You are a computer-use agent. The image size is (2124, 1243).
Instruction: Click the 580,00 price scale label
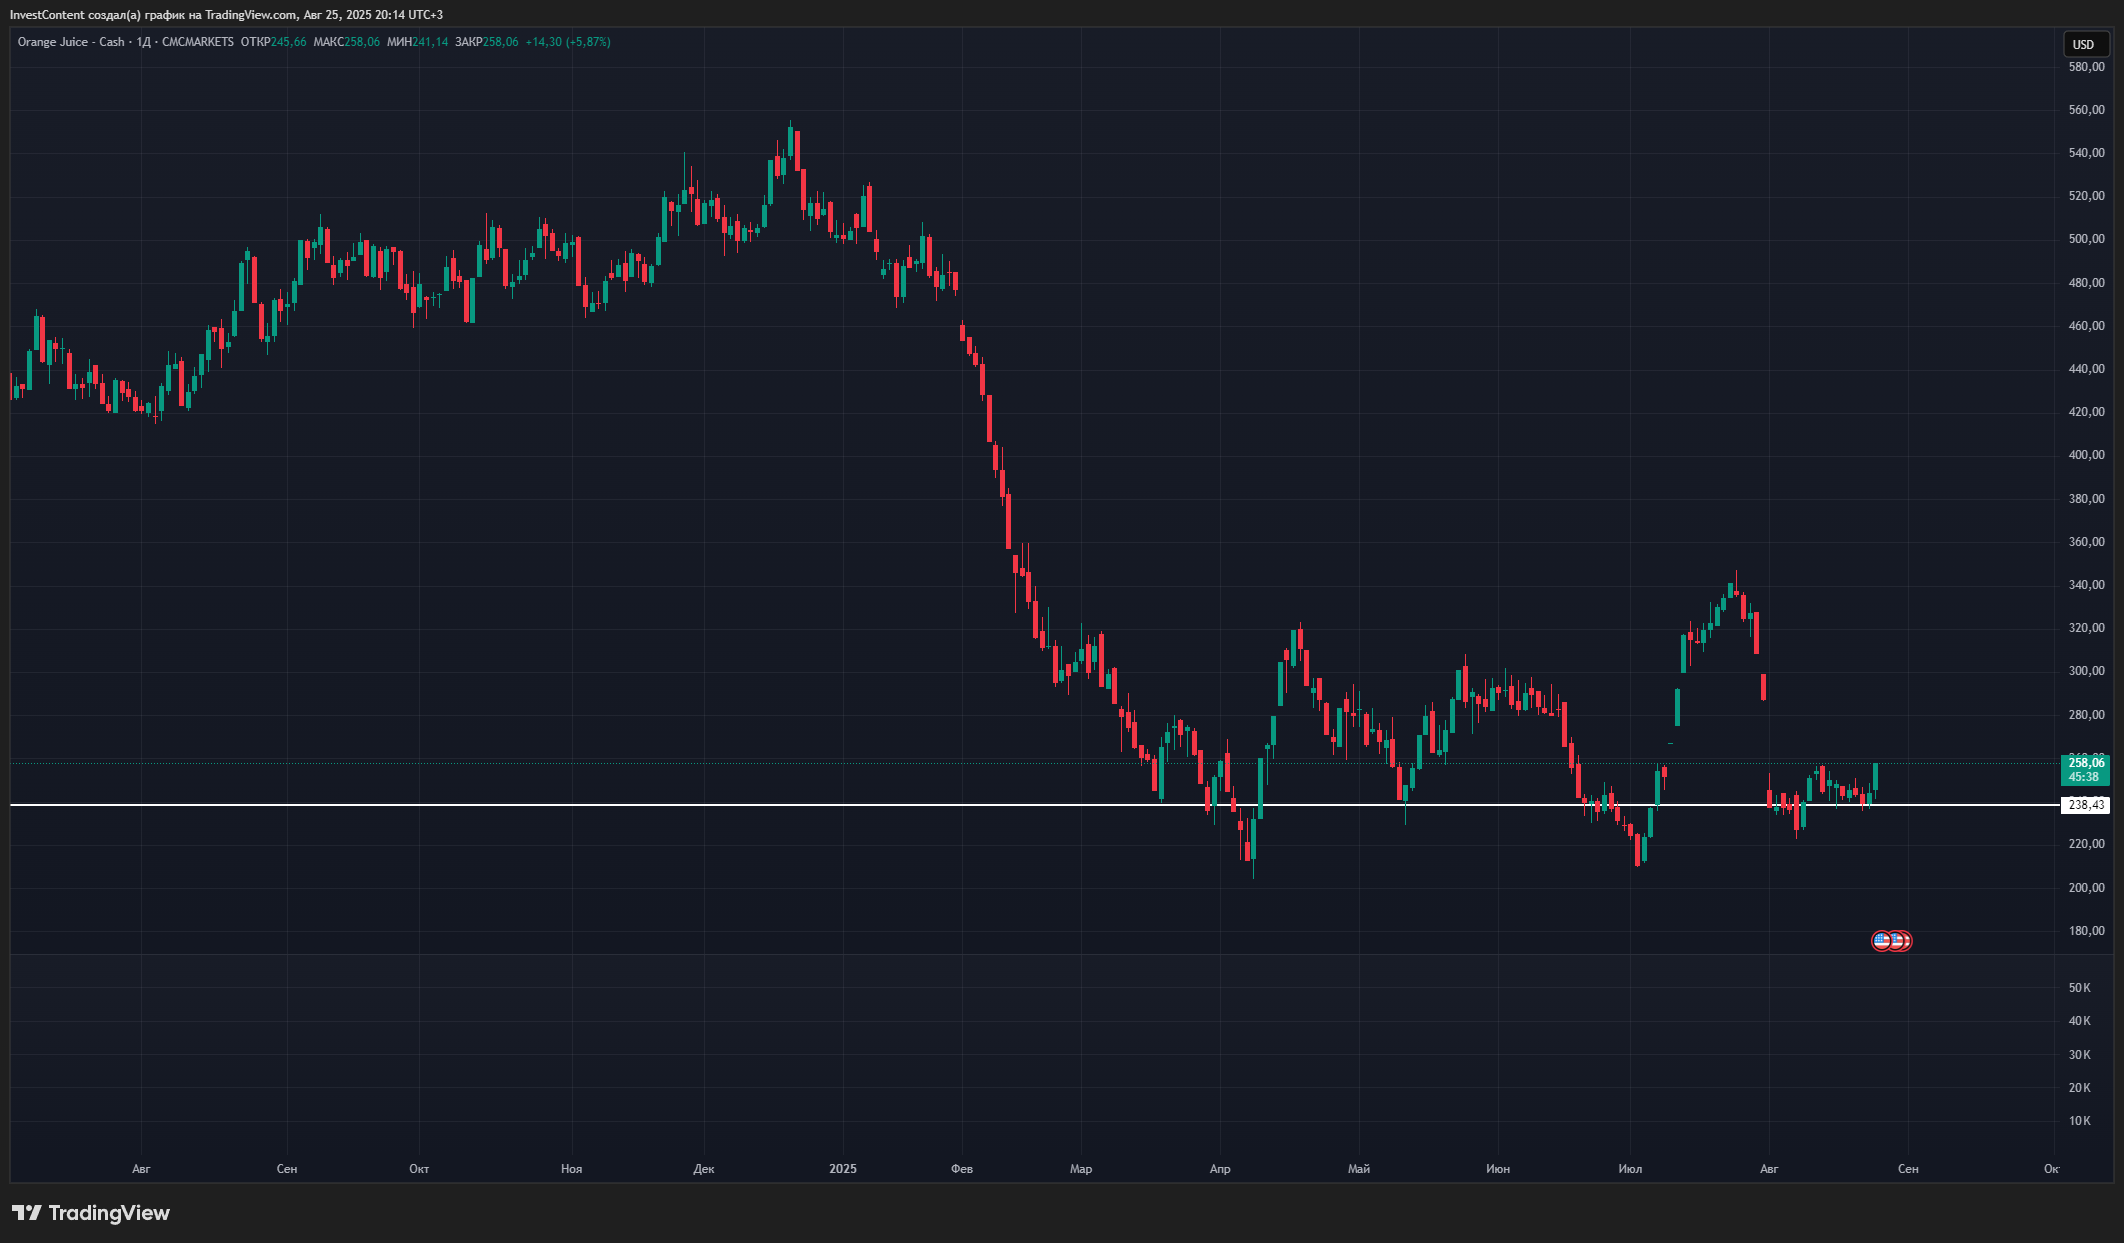click(x=2086, y=67)
